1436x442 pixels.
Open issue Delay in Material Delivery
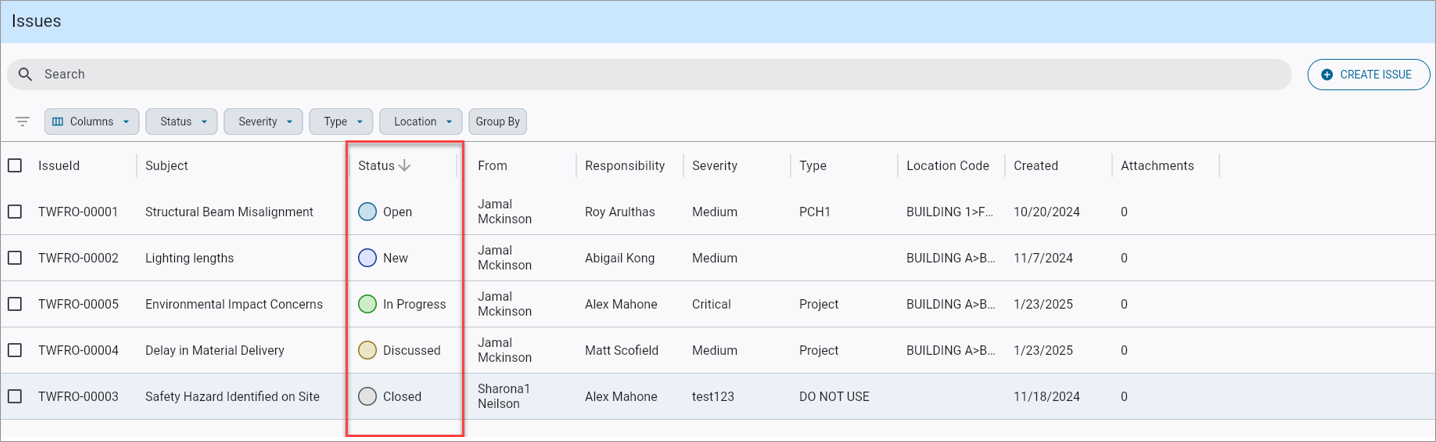[x=215, y=350]
